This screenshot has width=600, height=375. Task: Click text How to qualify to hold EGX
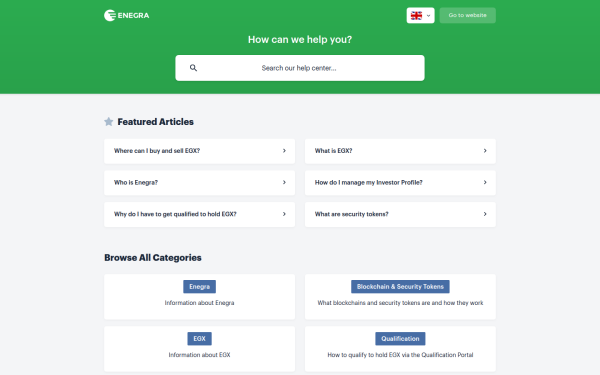point(400,355)
